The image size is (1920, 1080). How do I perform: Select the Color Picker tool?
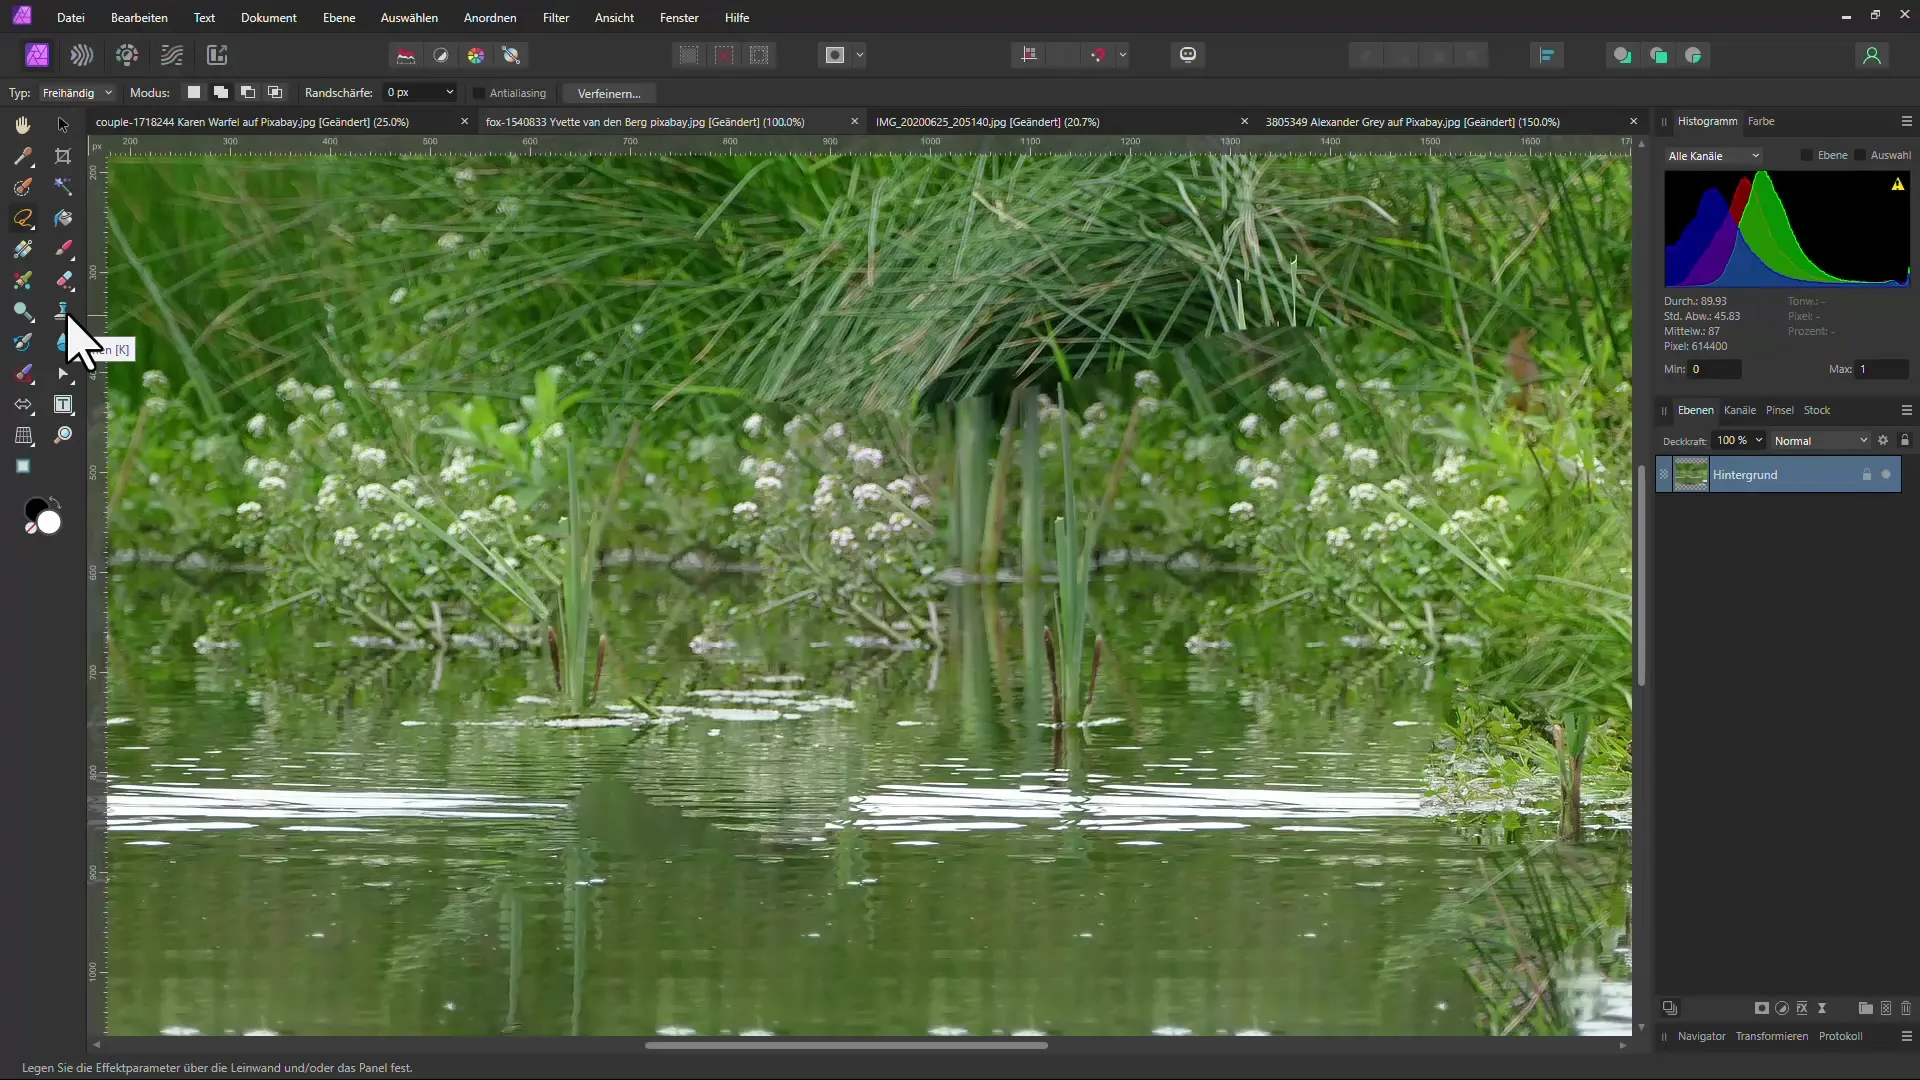pyautogui.click(x=23, y=156)
